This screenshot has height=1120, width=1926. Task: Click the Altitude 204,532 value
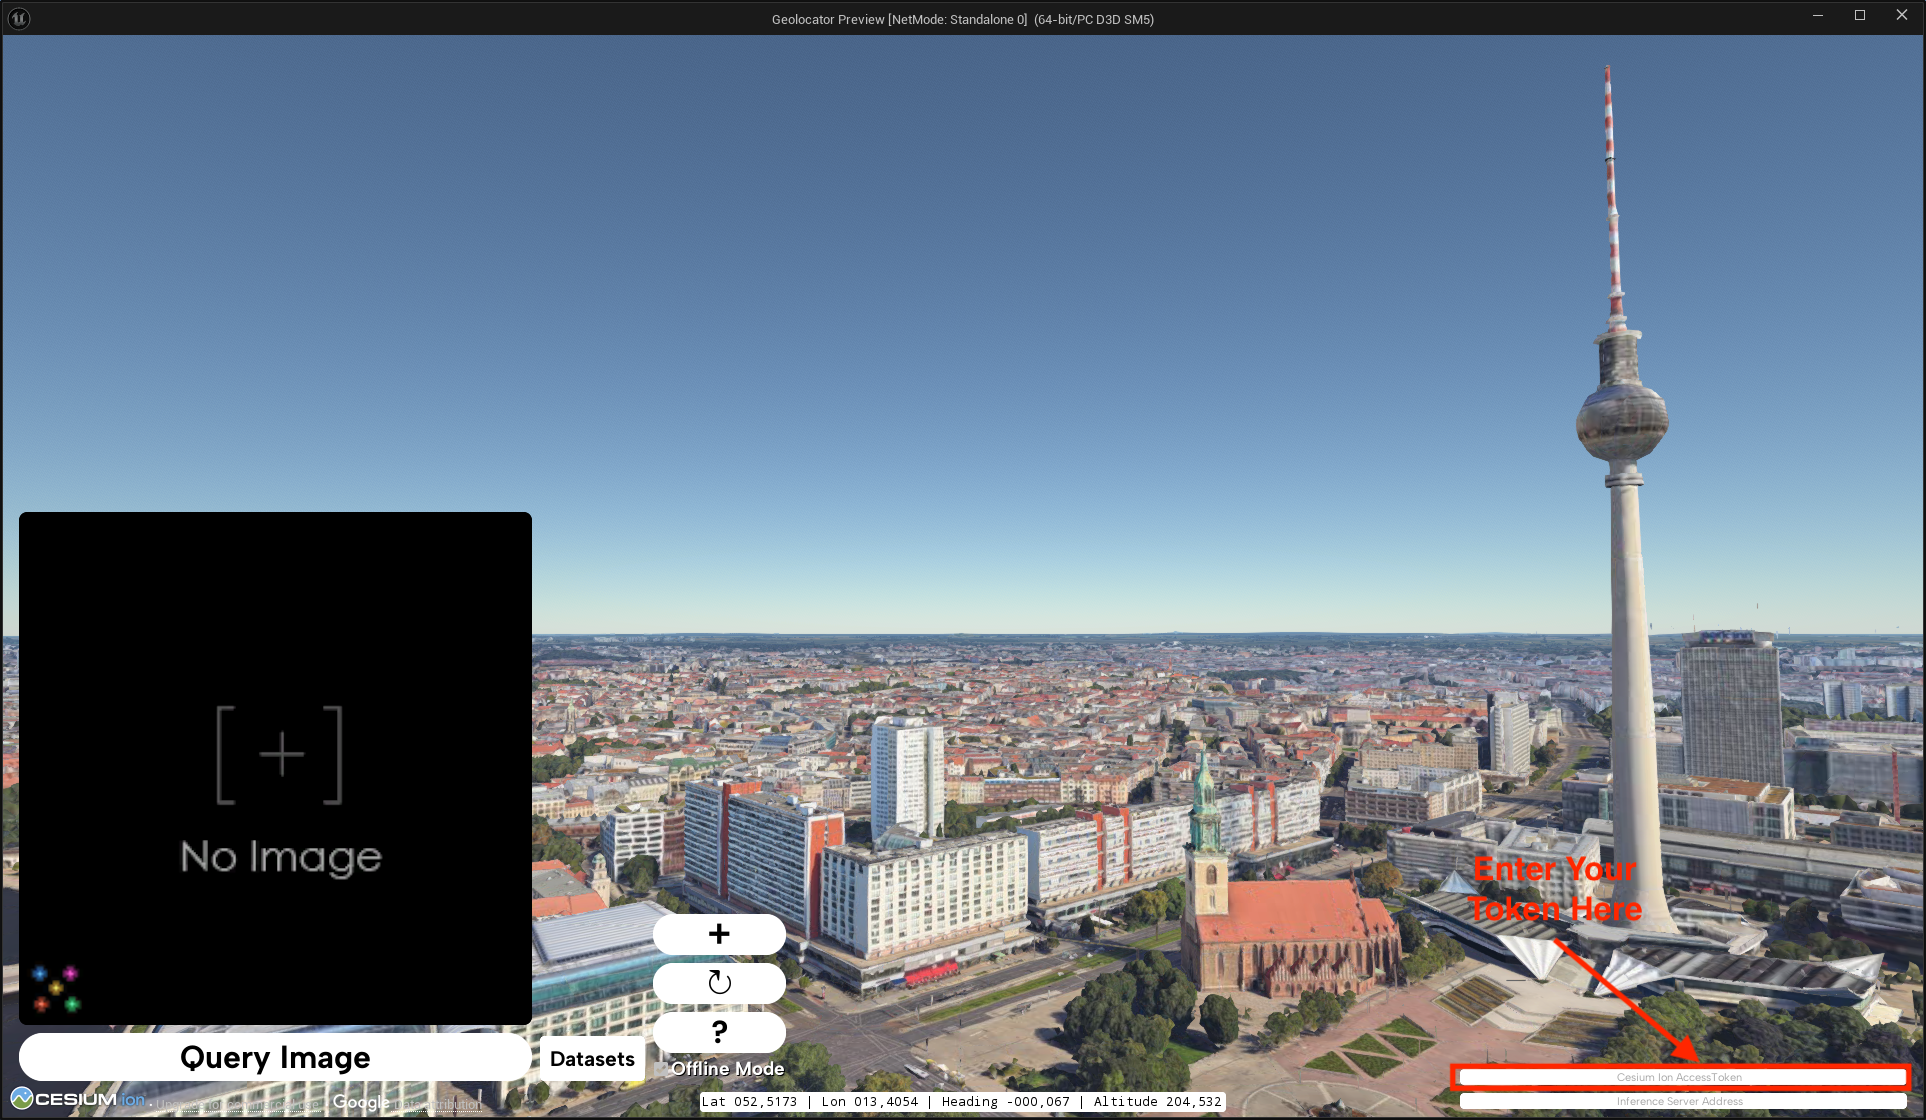click(1157, 1102)
